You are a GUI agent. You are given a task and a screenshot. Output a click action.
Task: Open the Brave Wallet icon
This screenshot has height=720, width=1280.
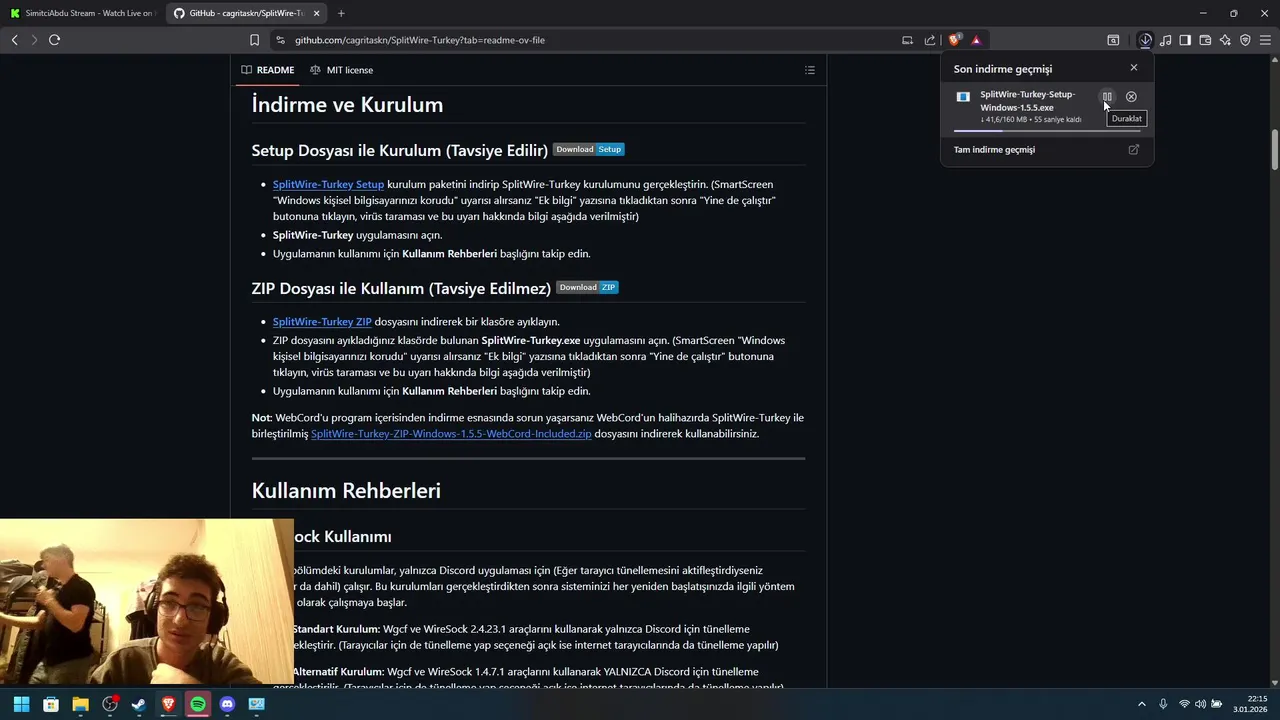point(1205,40)
